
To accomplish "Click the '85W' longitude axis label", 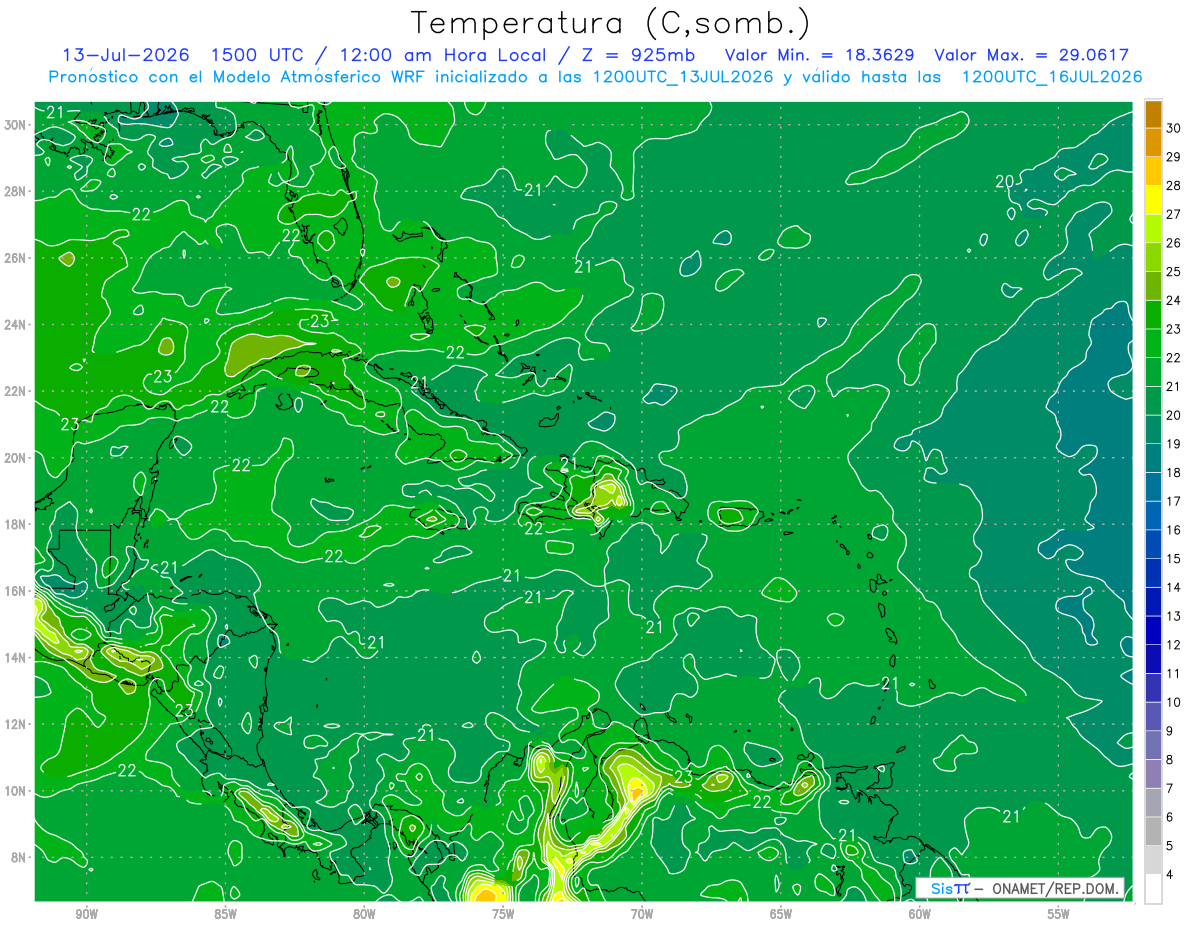I will pyautogui.click(x=225, y=914).
